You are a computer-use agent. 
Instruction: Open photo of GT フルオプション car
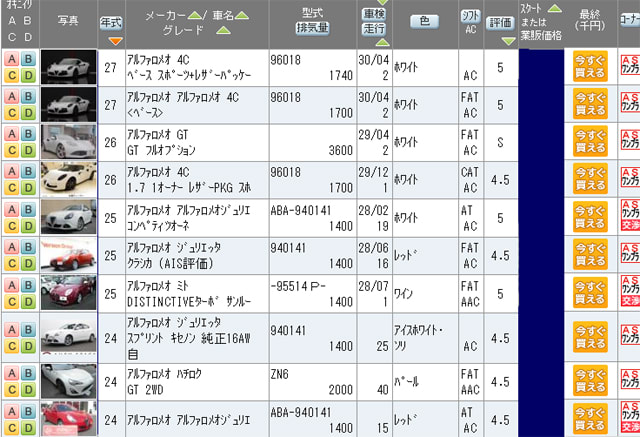[x=69, y=142]
